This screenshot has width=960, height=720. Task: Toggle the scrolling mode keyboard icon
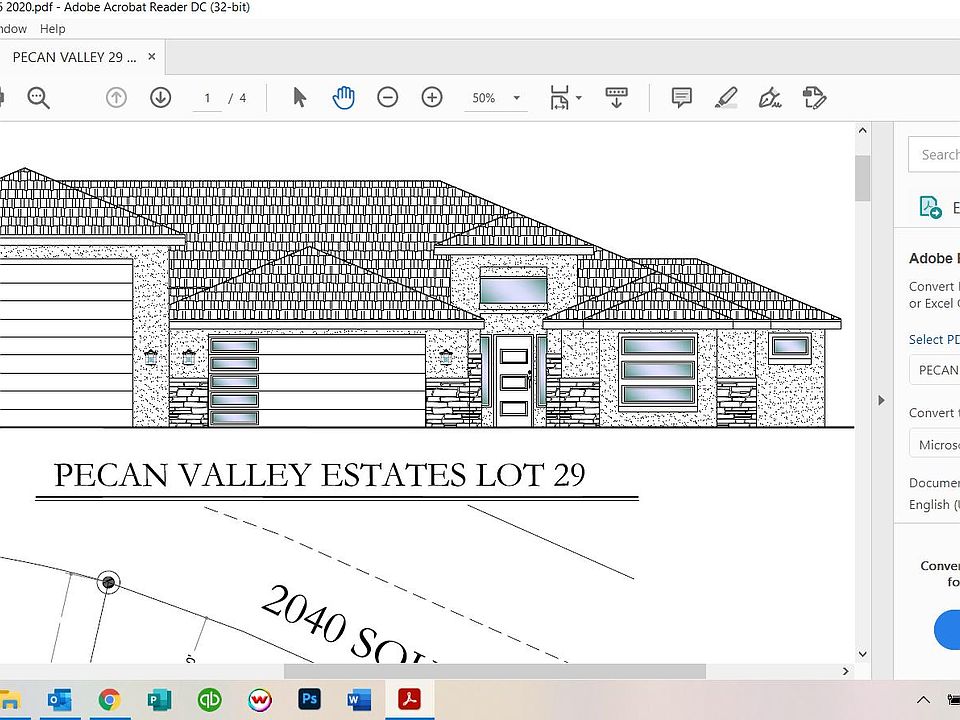coord(616,98)
